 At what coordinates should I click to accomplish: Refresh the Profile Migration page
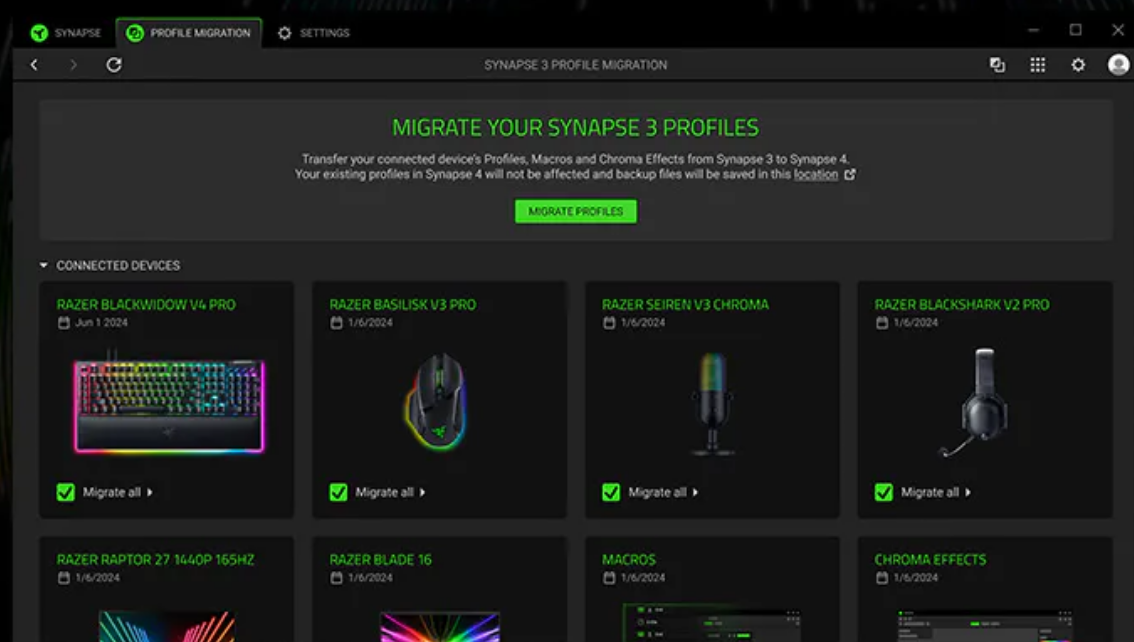coord(114,64)
